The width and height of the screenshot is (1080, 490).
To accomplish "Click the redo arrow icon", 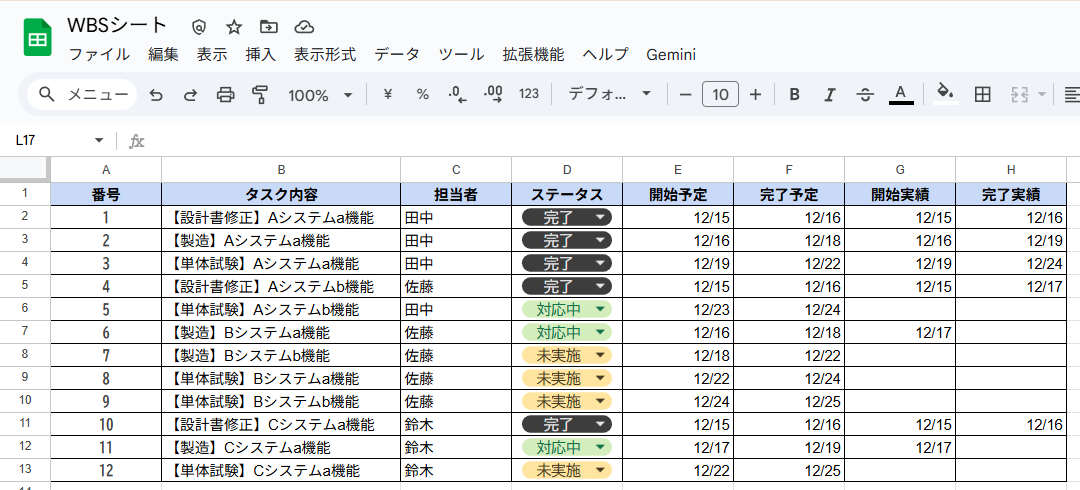I will point(190,95).
